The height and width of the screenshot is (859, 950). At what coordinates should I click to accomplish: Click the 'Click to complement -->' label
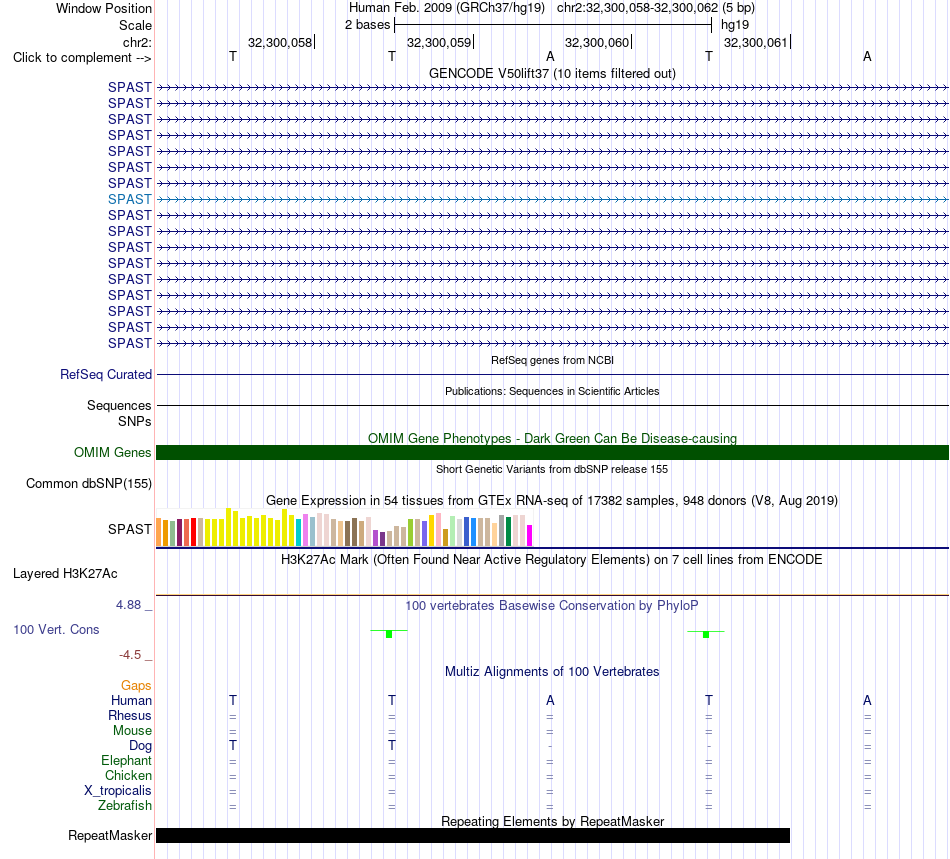pyautogui.click(x=82, y=58)
